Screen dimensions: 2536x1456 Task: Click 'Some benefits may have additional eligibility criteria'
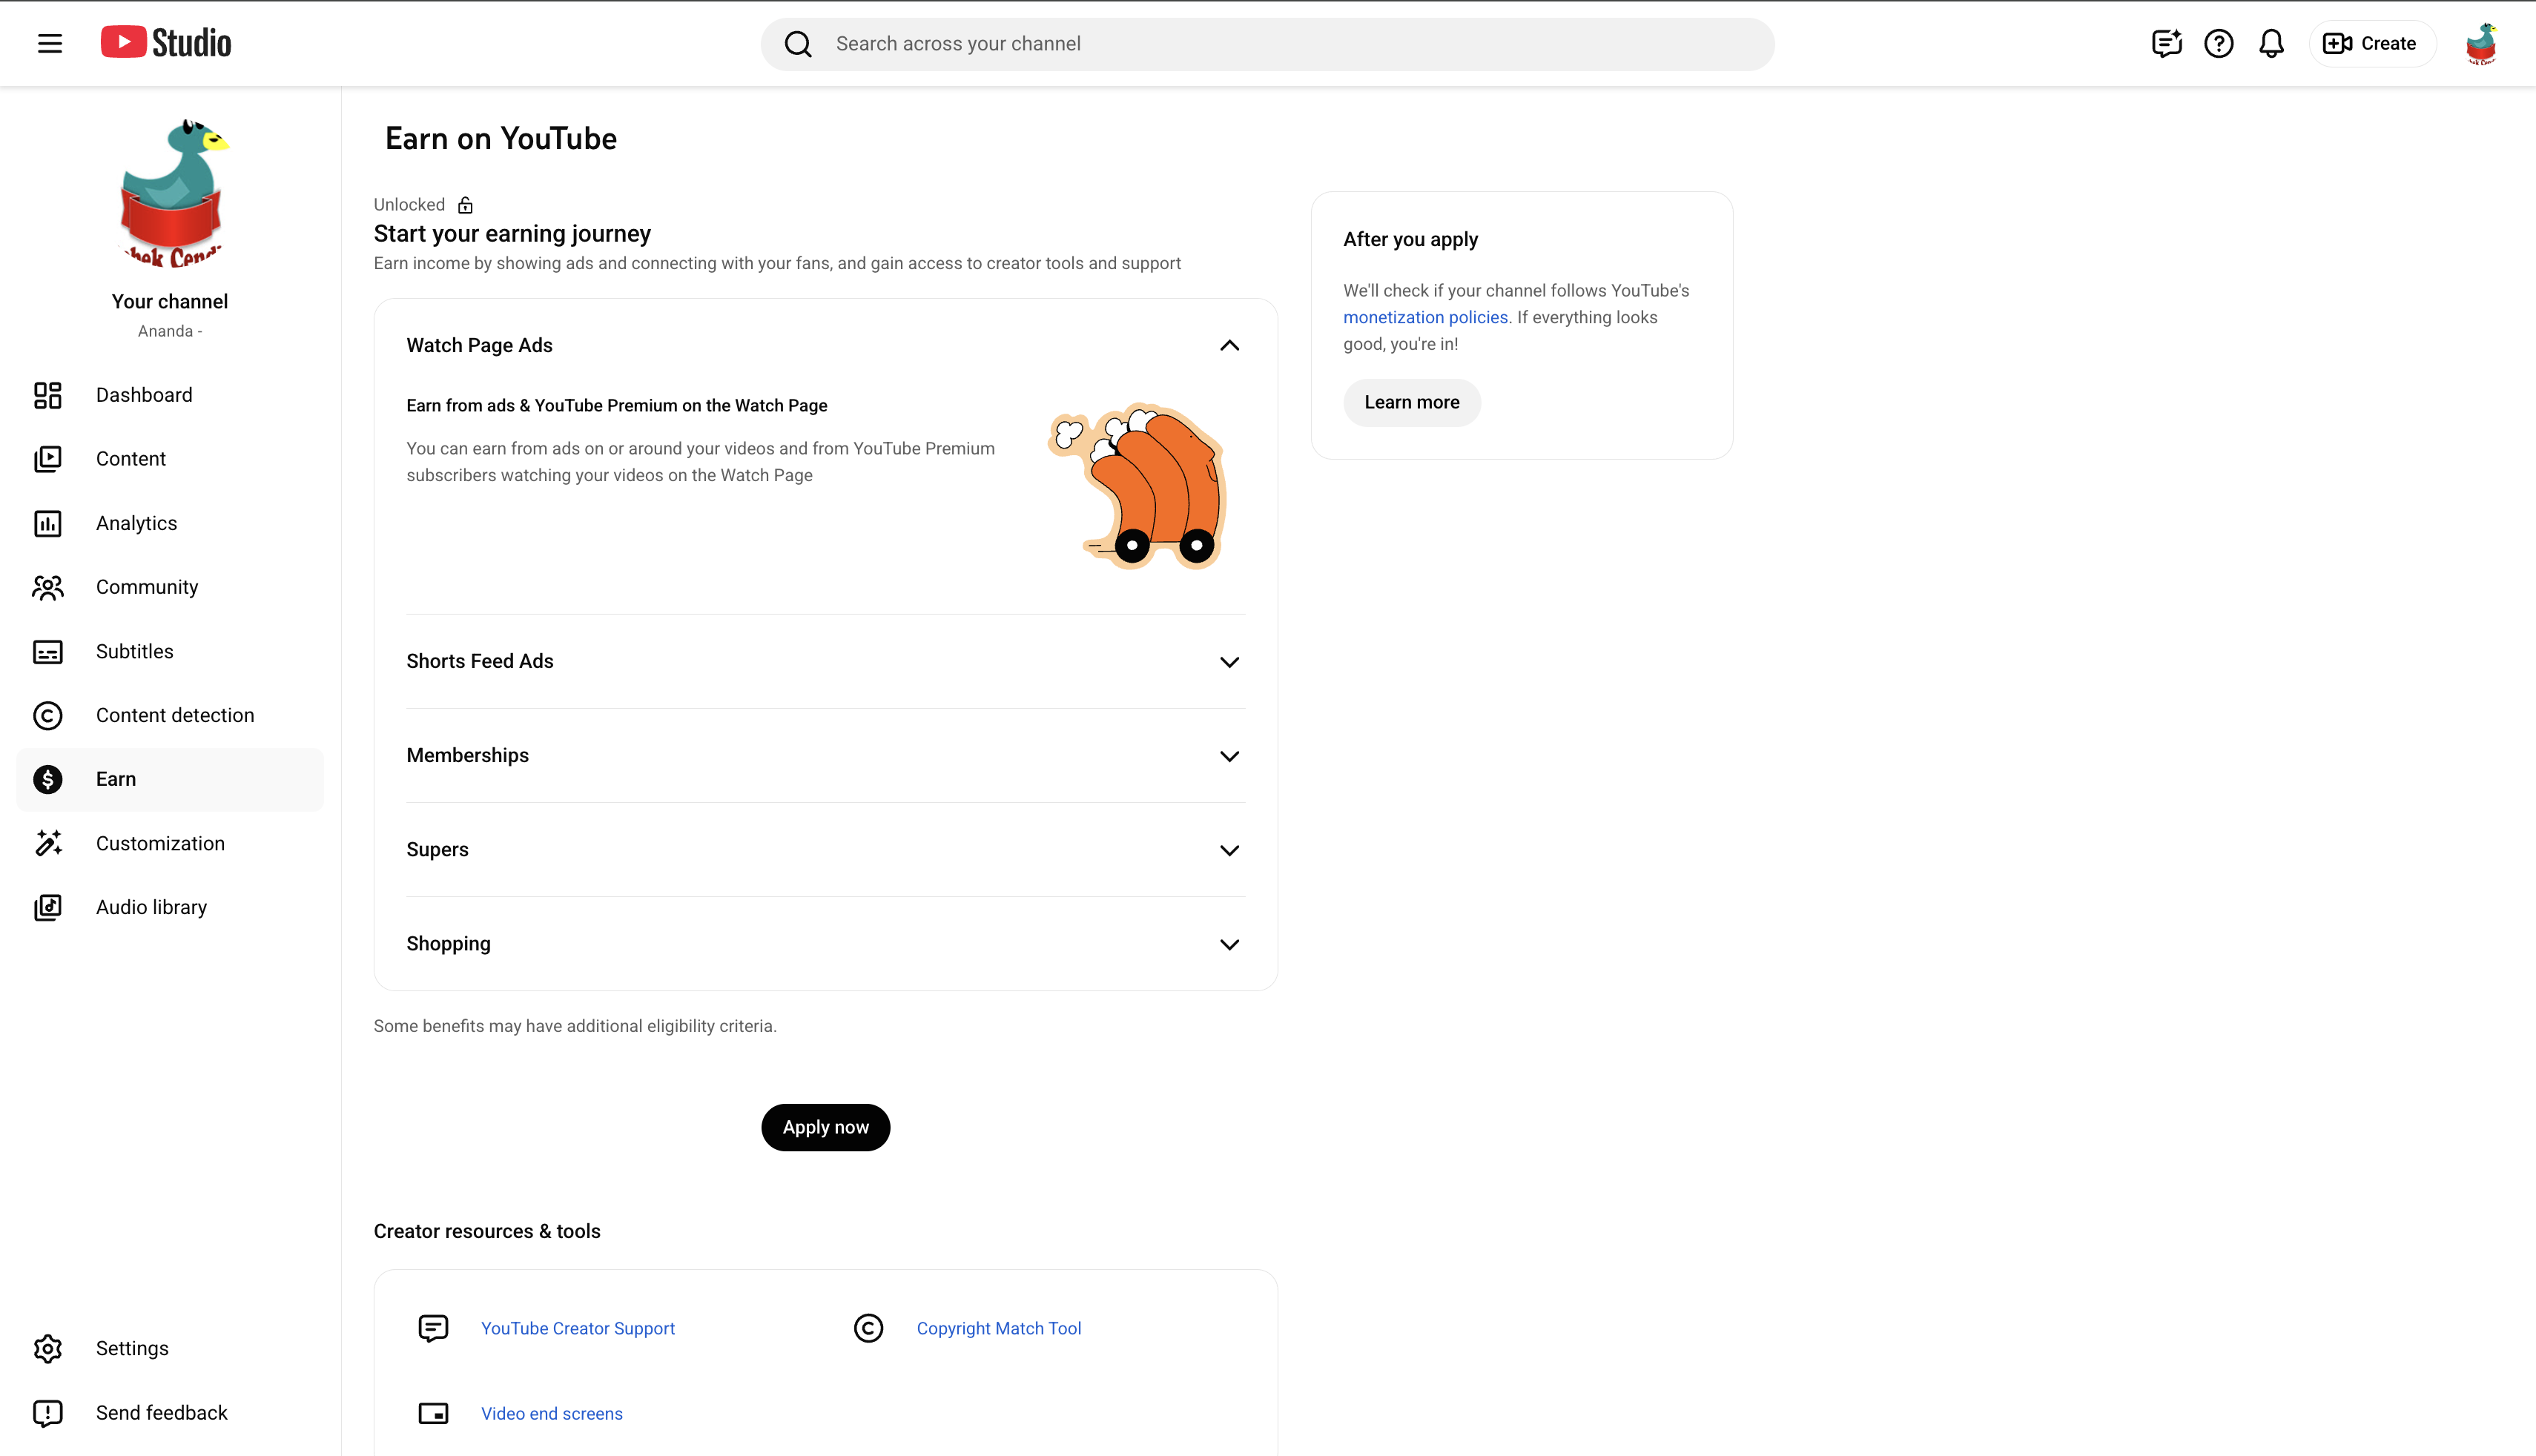point(575,1027)
